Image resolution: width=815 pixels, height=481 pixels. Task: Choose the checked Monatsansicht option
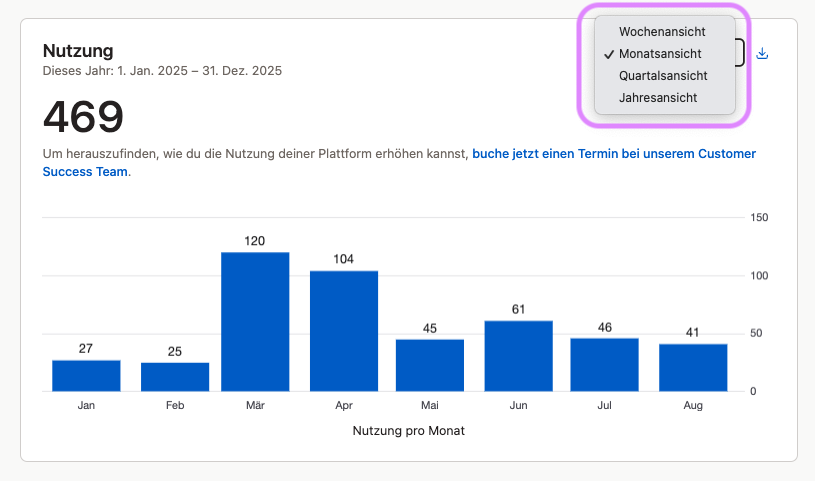(660, 54)
